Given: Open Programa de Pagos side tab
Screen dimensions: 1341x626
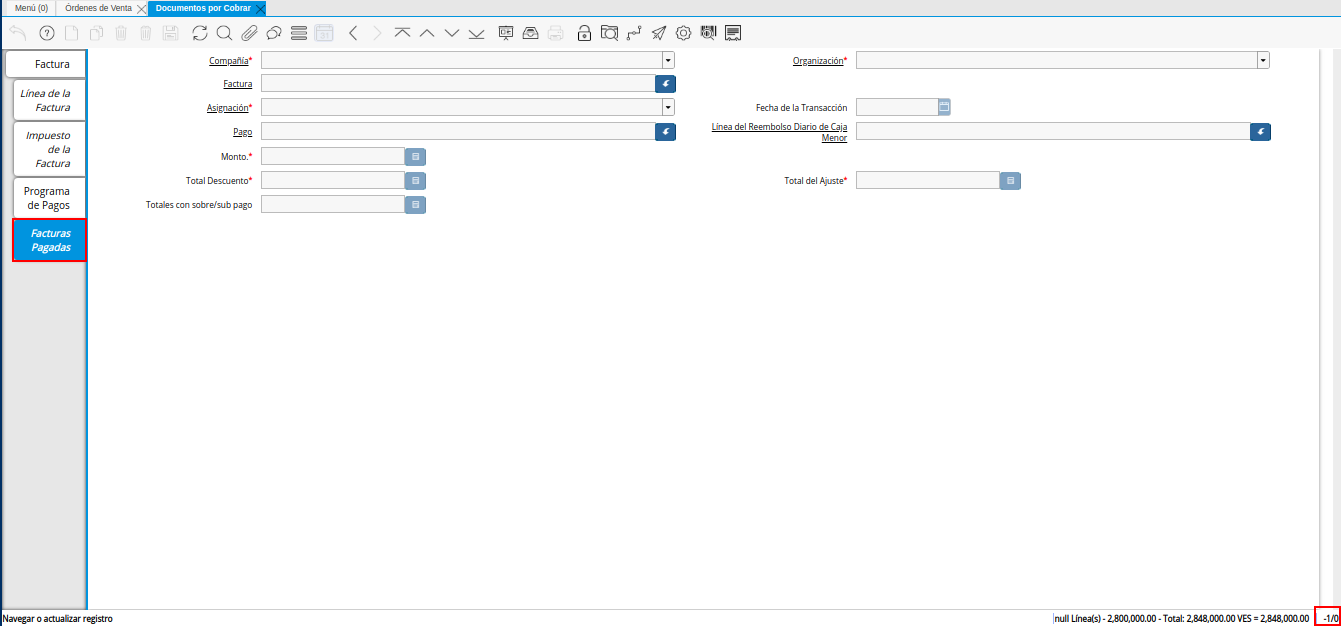Looking at the screenshot, I should [50, 198].
